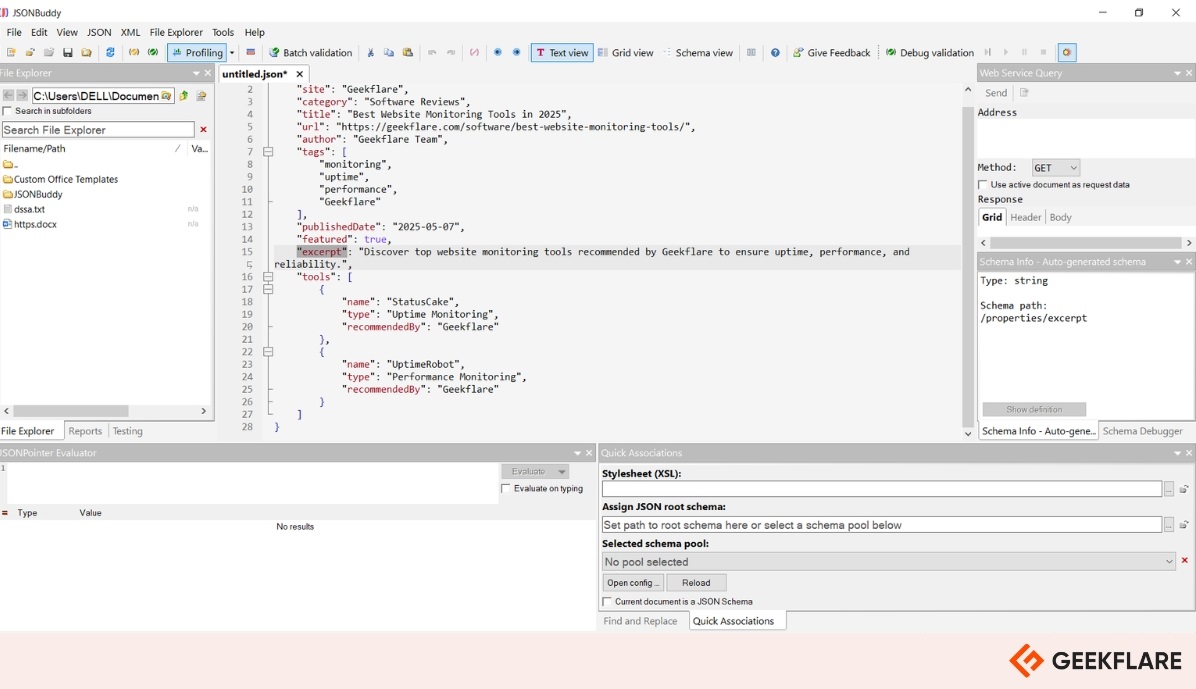Click the Reload button in Quick Associations
The image size is (1196, 689).
pyautogui.click(x=696, y=583)
